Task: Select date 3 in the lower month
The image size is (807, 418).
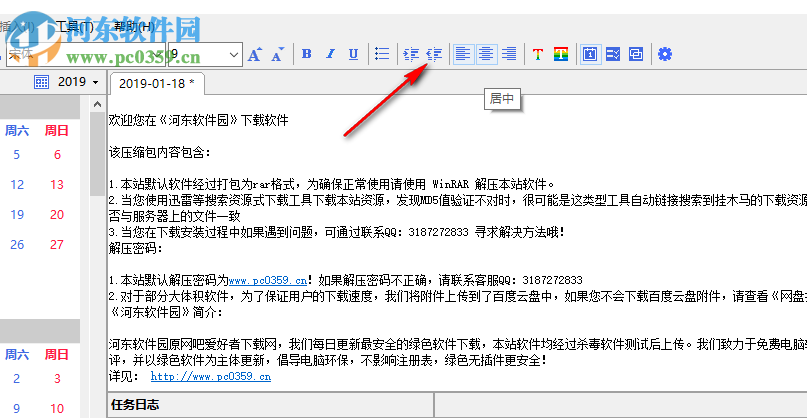Action: [x=57, y=379]
